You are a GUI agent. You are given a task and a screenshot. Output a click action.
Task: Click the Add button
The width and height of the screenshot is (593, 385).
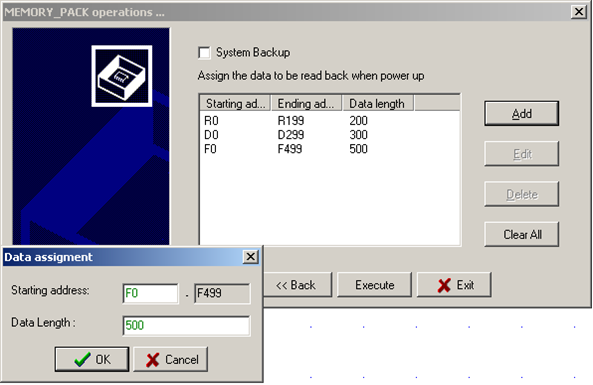click(x=522, y=113)
